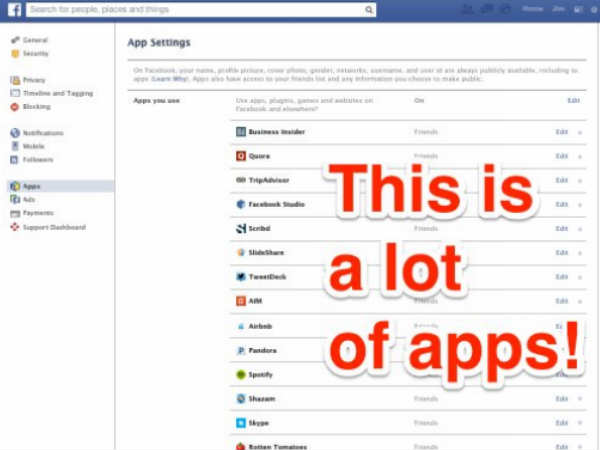Click the Spotify app icon
This screenshot has height=450, width=600.
coord(241,374)
